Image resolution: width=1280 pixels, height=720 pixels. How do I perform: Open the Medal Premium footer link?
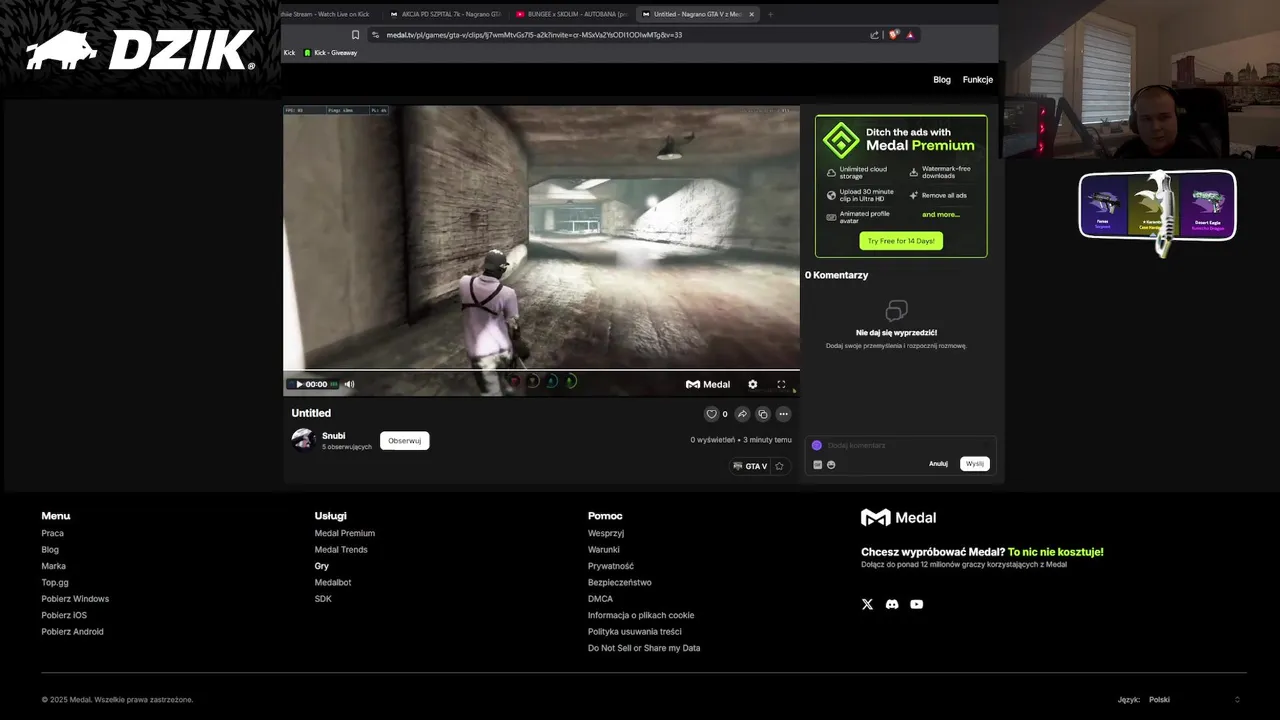tap(345, 533)
